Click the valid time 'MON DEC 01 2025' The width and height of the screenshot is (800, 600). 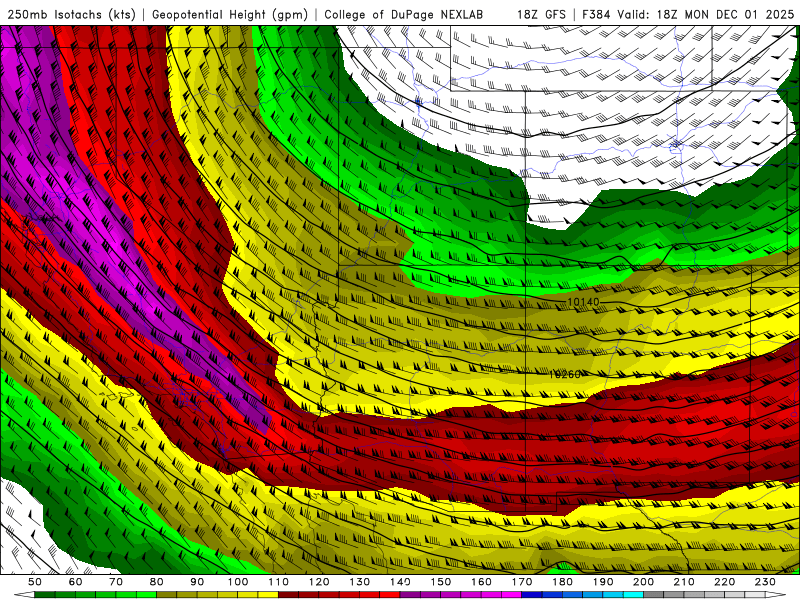click(x=739, y=15)
